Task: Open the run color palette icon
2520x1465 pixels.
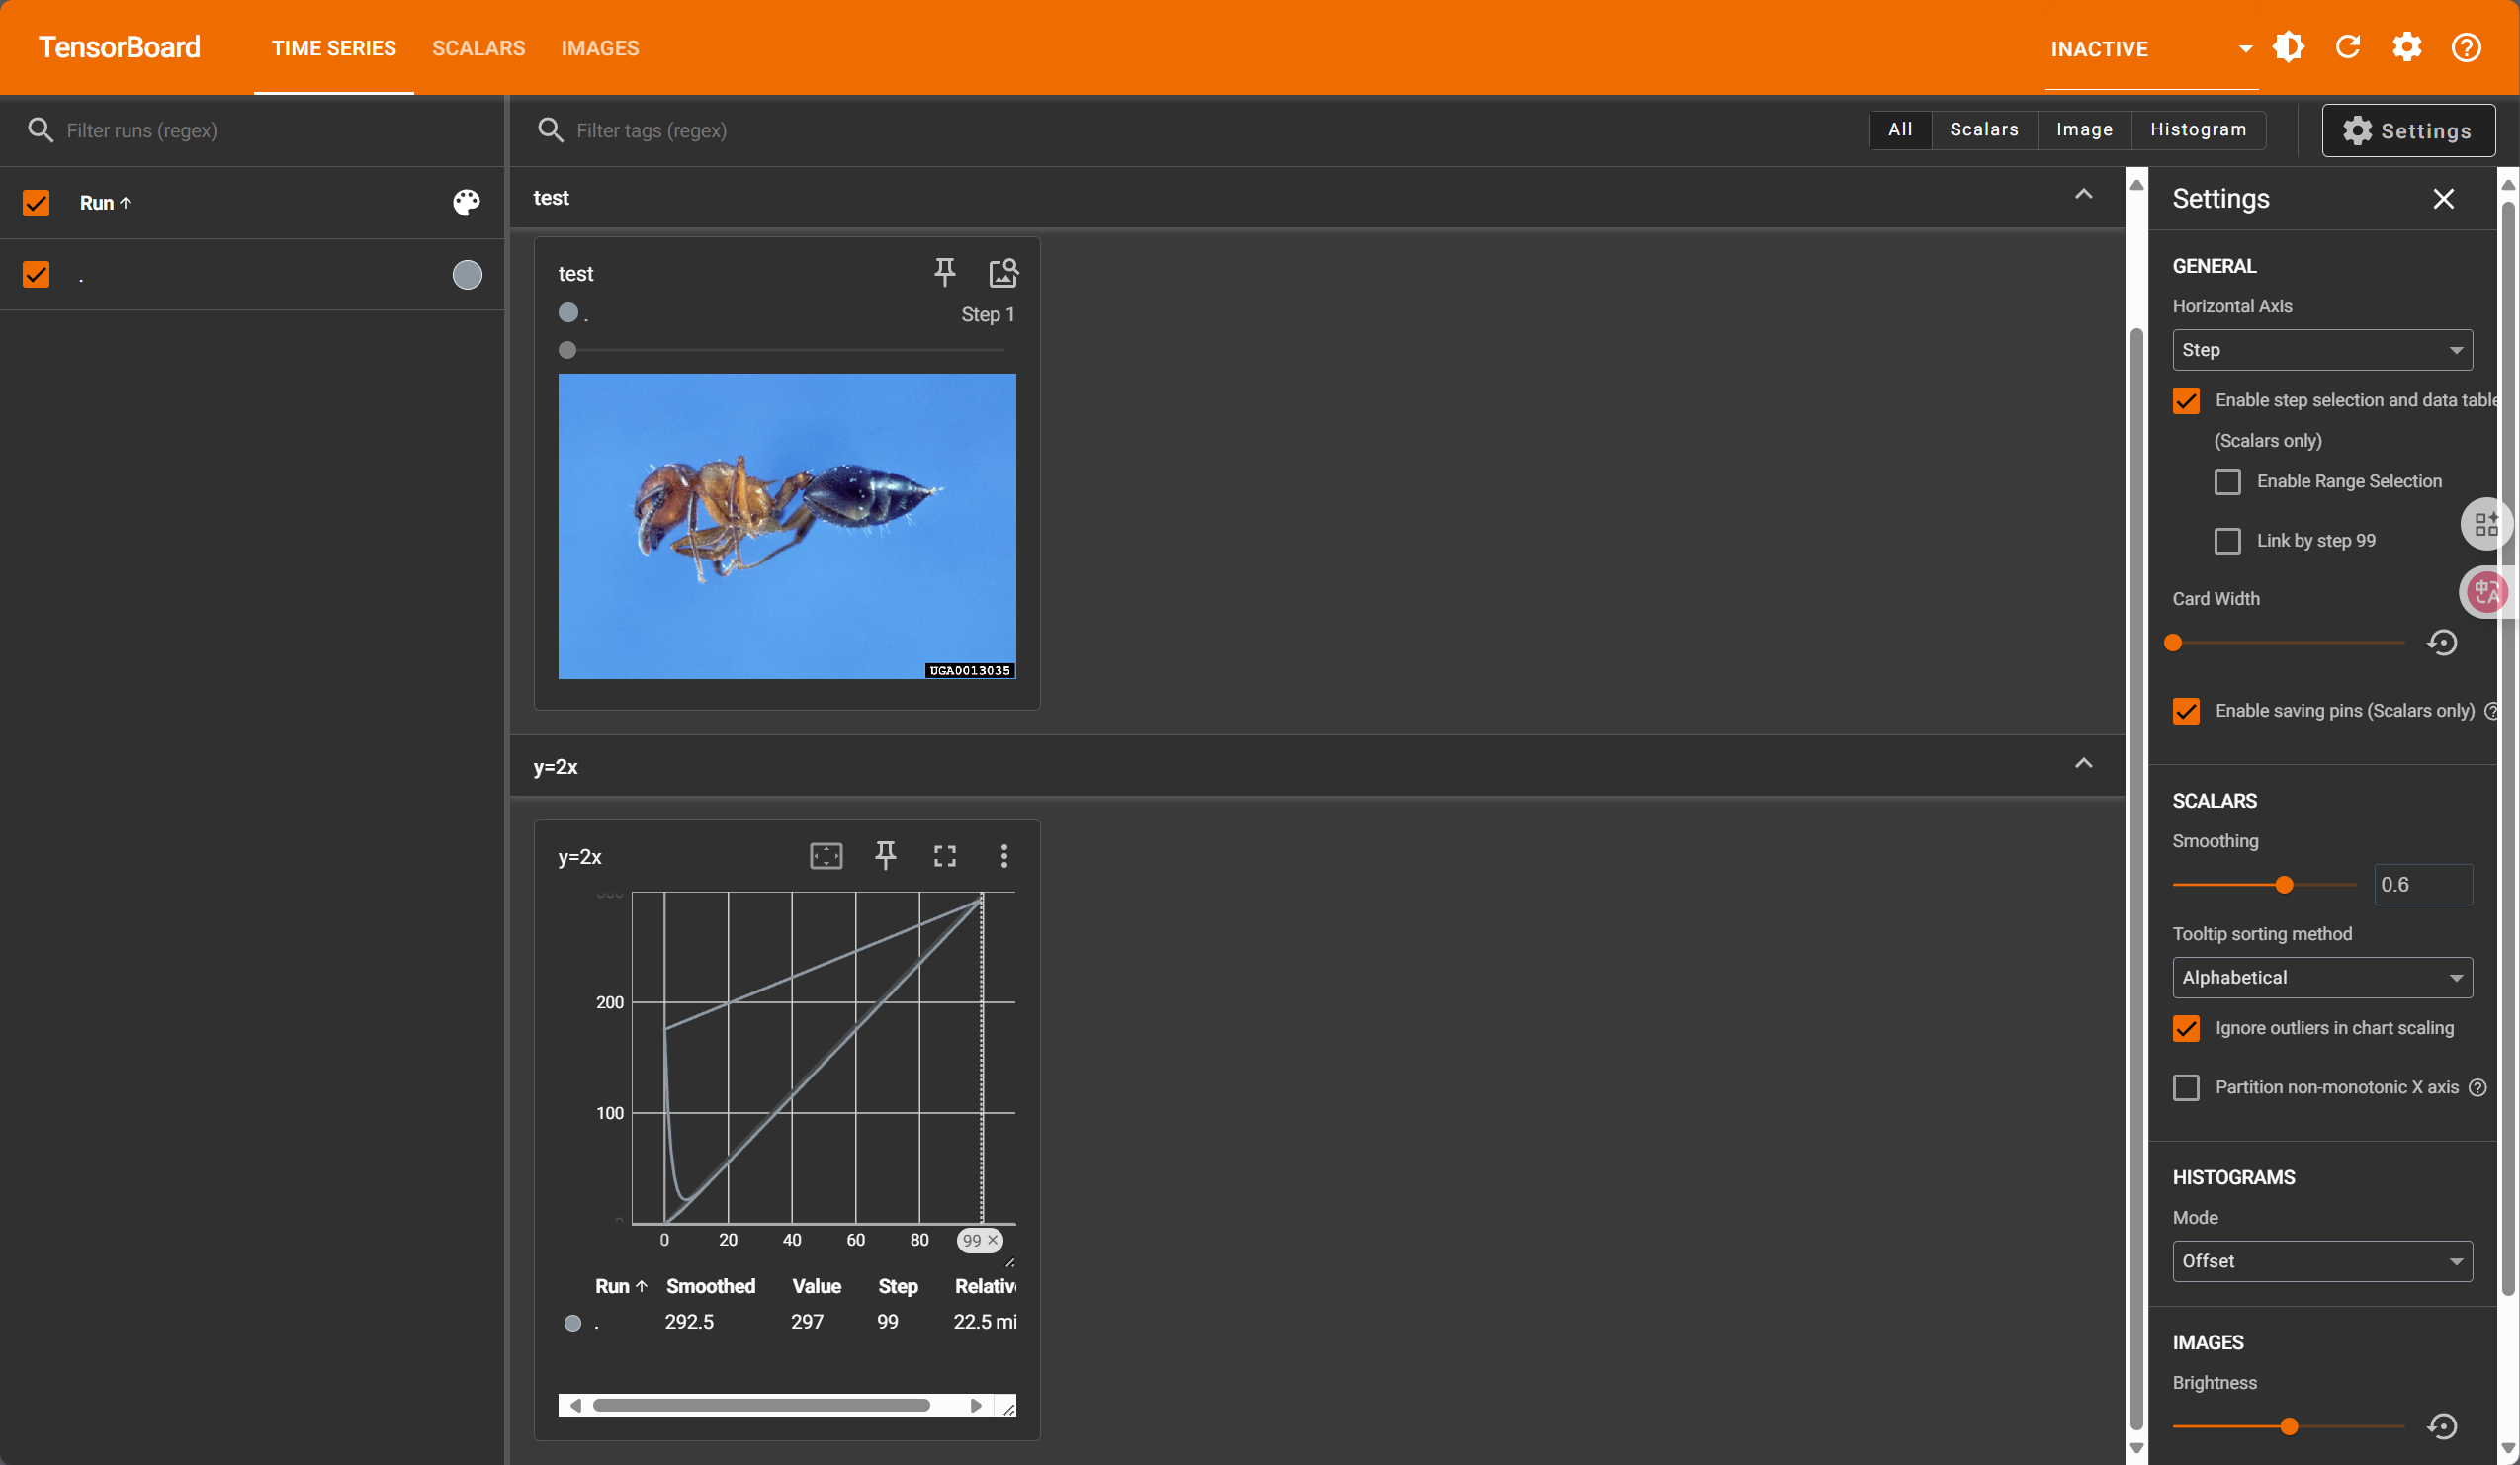Action: 467,203
